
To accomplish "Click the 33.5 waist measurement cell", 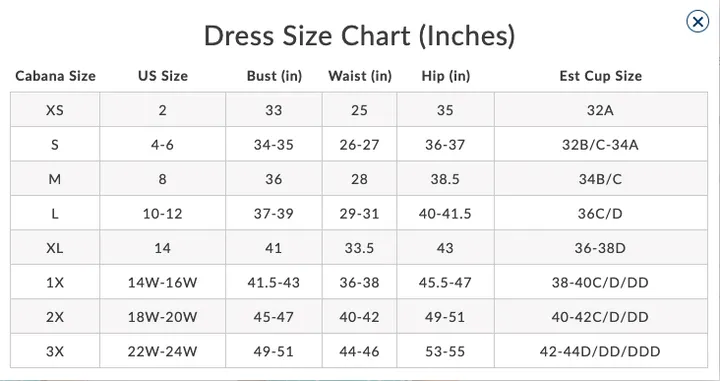I will click(360, 247).
